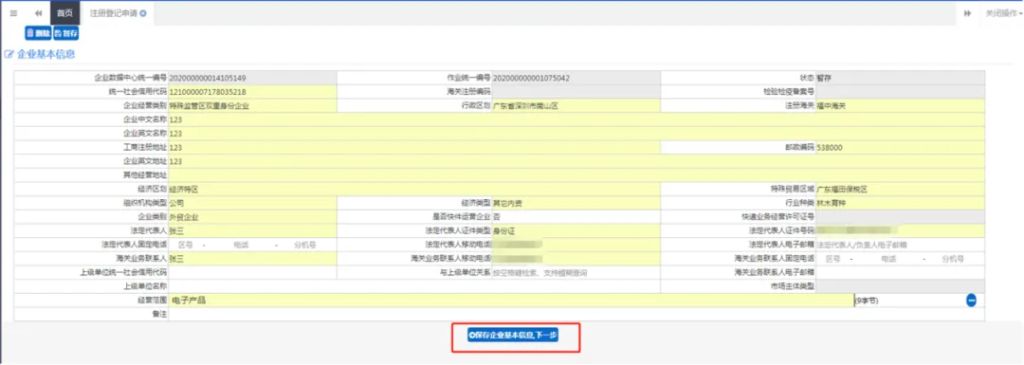Screen dimensions: 1024x365
Task: Close the 注册登记申请 tab with its round icon
Action: click(143, 13)
